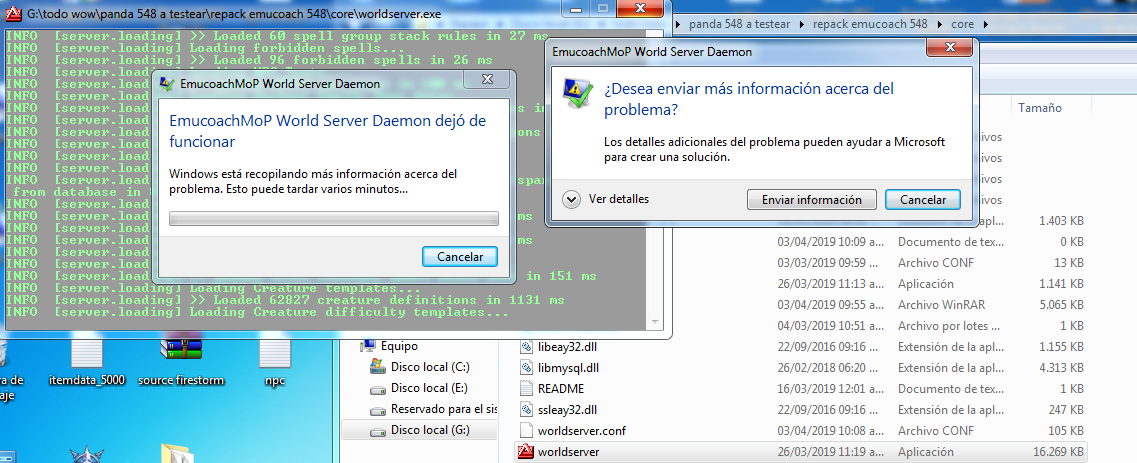
Task: Click 'repack emucoach 548' breadcrumb segment
Action: coord(870,25)
